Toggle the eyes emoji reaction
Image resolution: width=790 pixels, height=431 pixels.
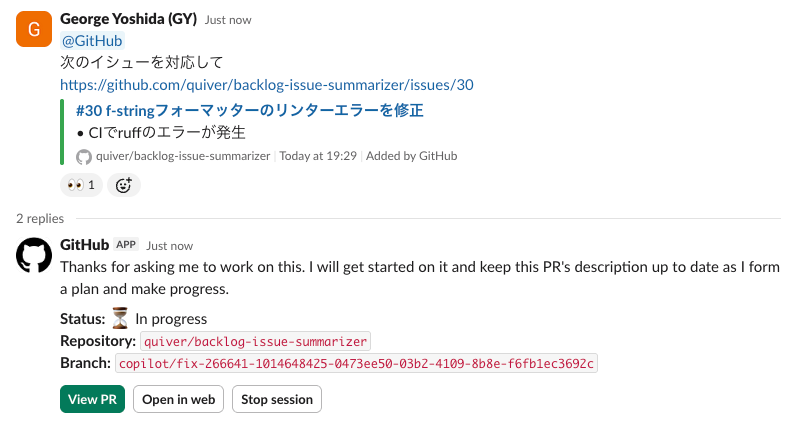tap(80, 185)
